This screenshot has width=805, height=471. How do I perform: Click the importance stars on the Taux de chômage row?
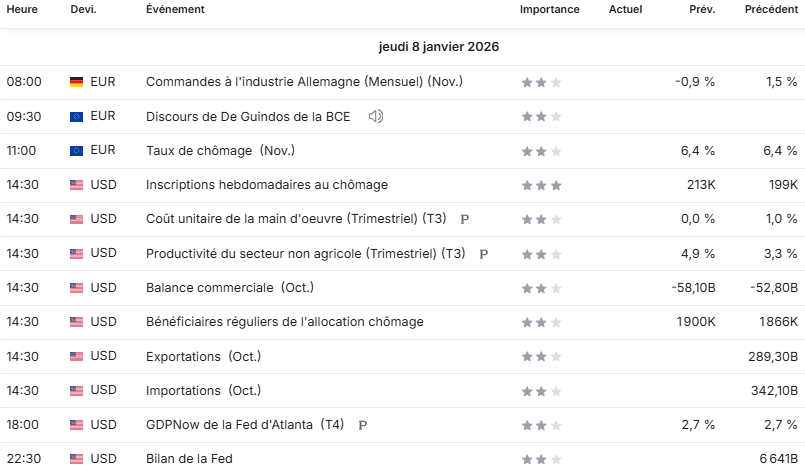click(x=542, y=151)
